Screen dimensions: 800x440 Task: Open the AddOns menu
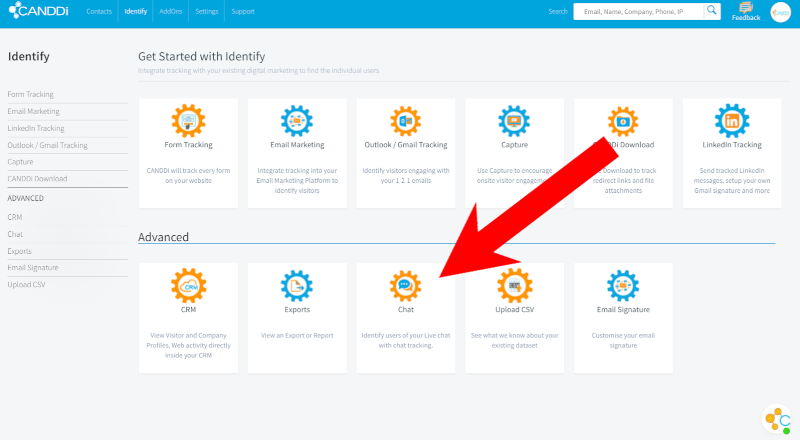[170, 11]
